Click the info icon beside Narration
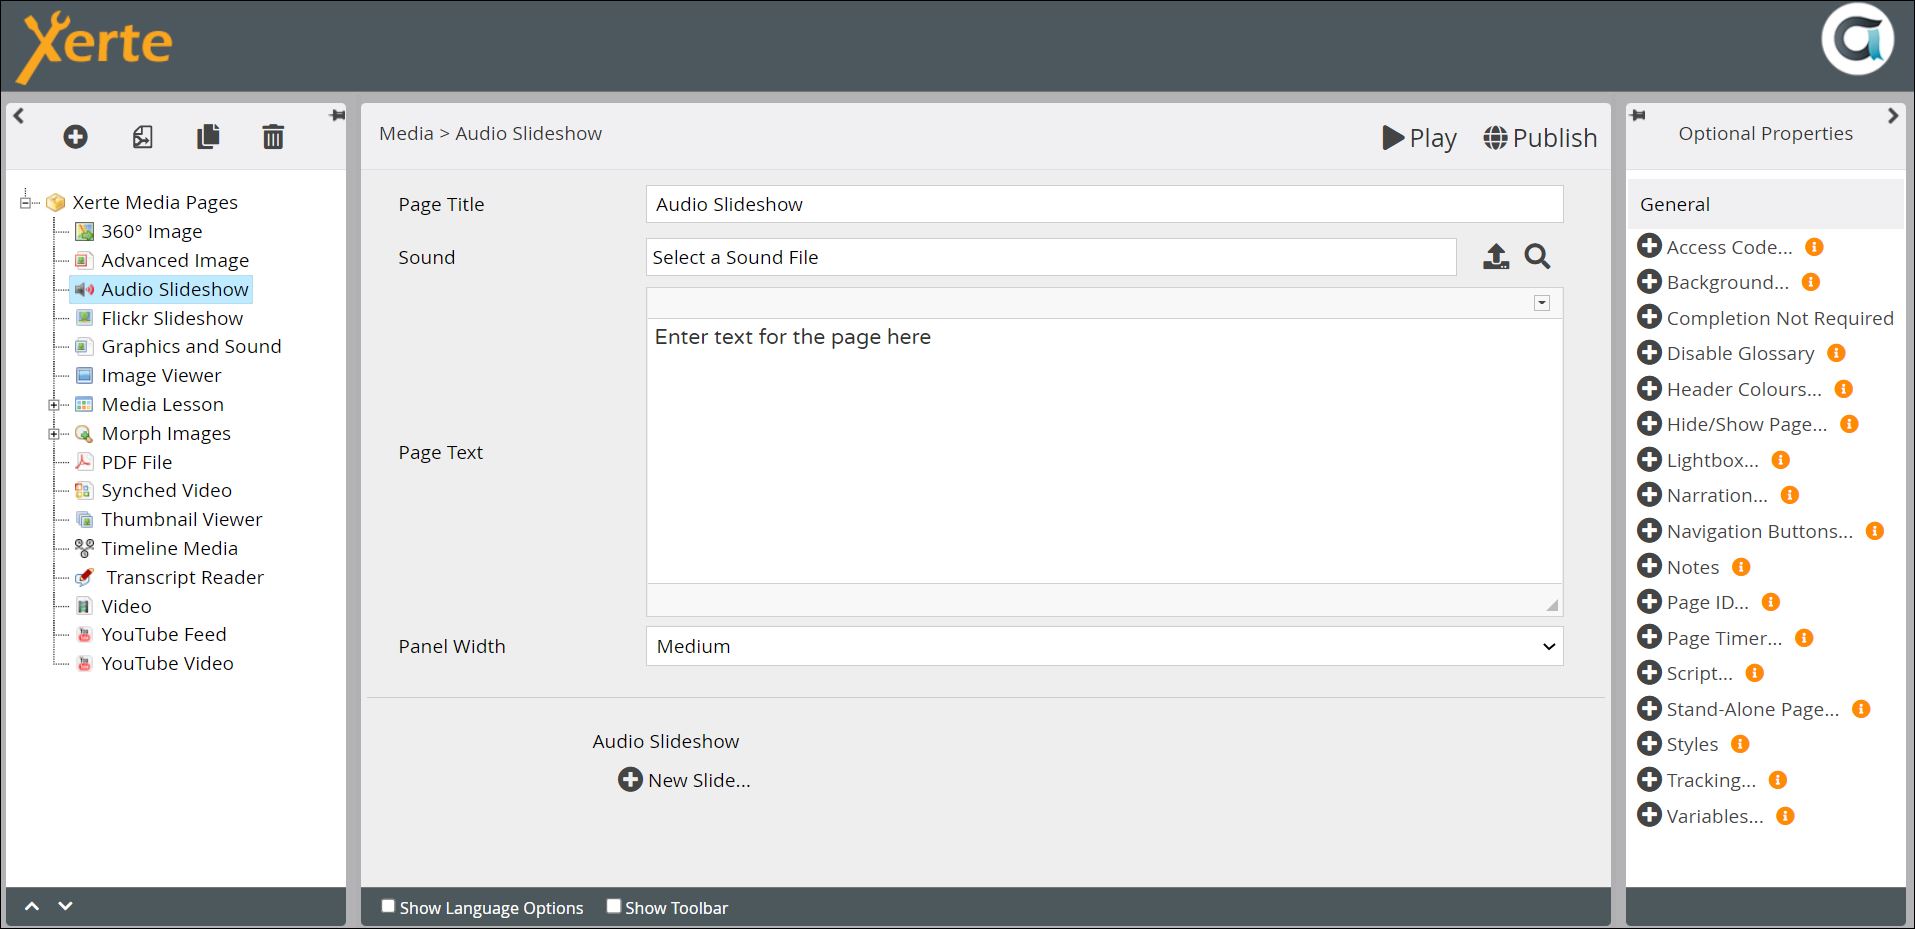The width and height of the screenshot is (1915, 929). [x=1790, y=495]
